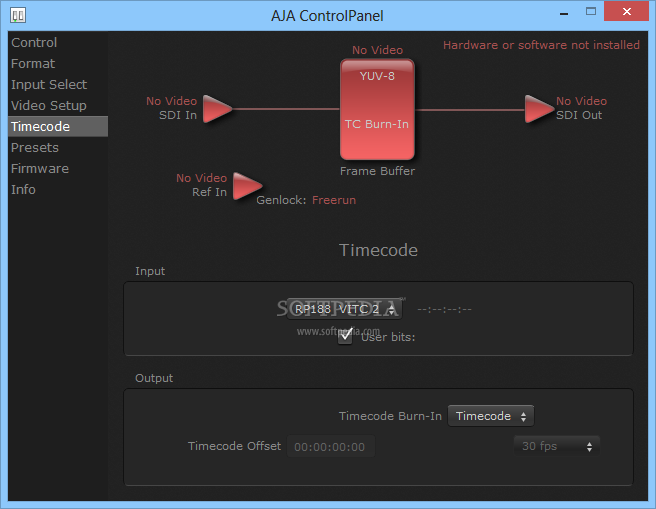Click the Ref In triangle icon

(x=247, y=186)
